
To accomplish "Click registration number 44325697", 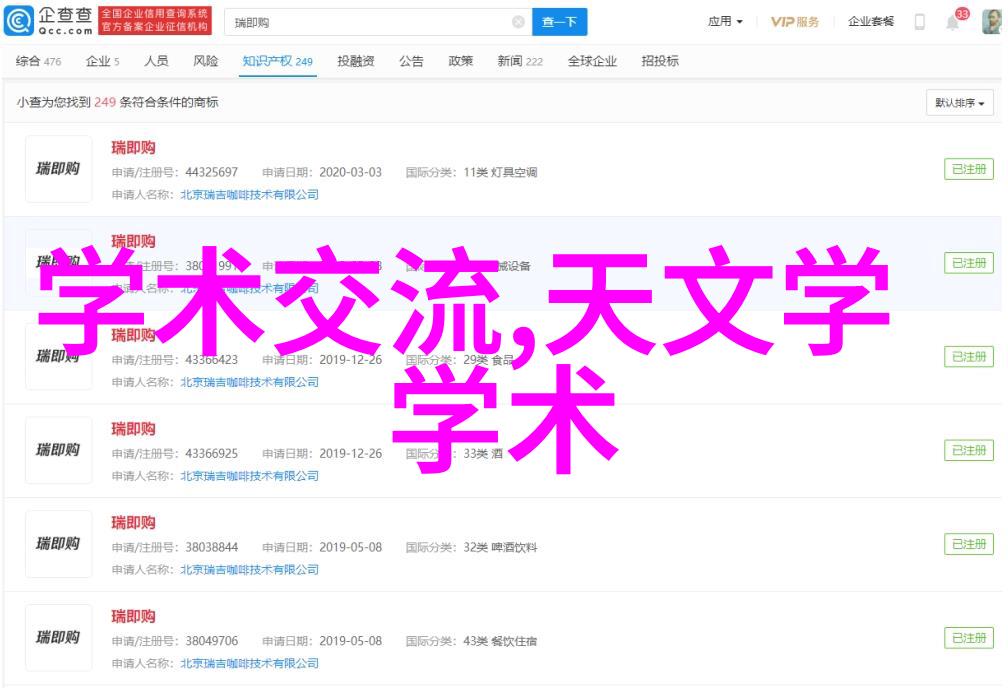I will [x=212, y=172].
